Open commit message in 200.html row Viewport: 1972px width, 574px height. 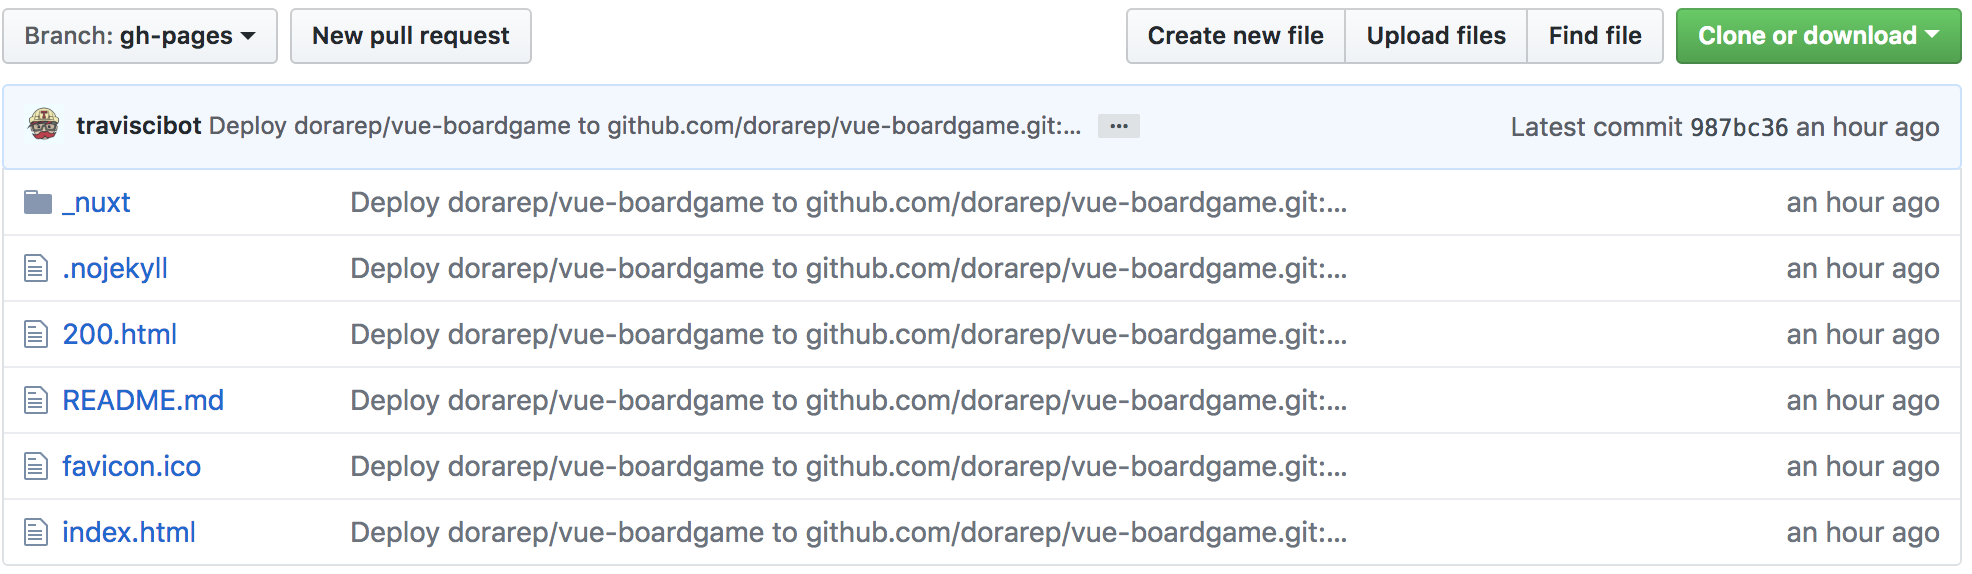pyautogui.click(x=848, y=334)
